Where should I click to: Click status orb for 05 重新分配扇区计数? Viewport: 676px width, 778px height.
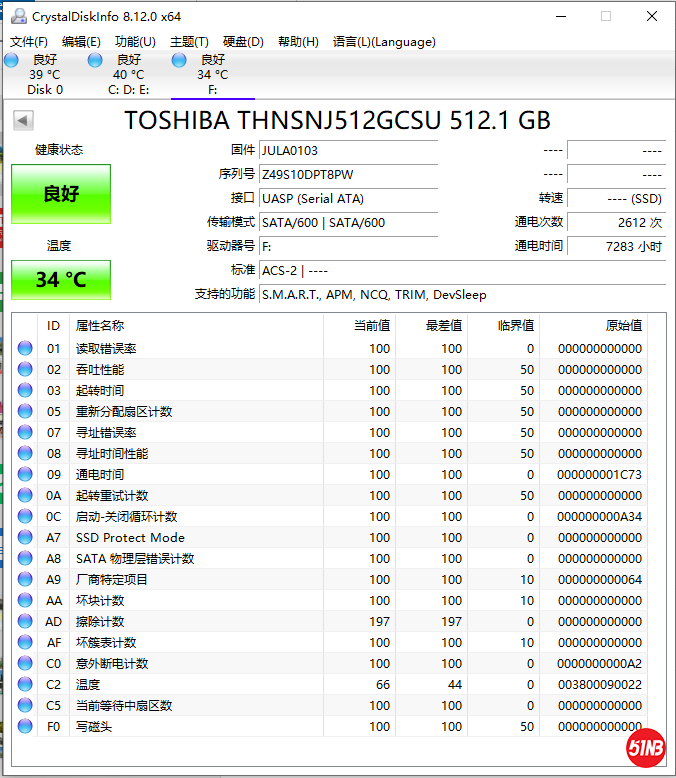[x=25, y=412]
